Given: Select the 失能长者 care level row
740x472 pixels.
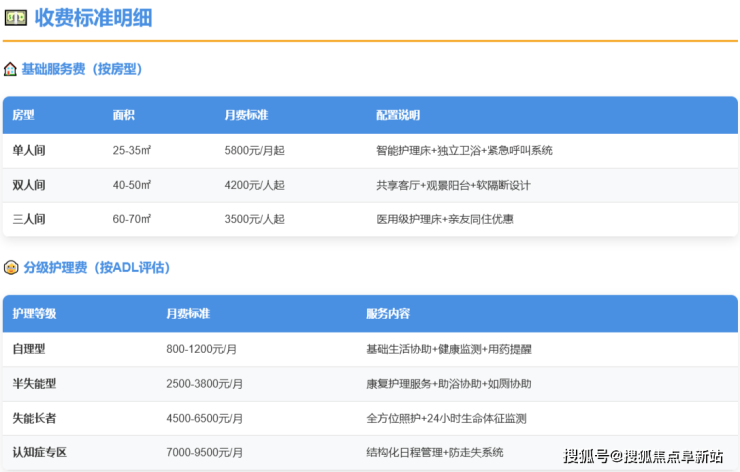Looking at the screenshot, I should [34, 418].
